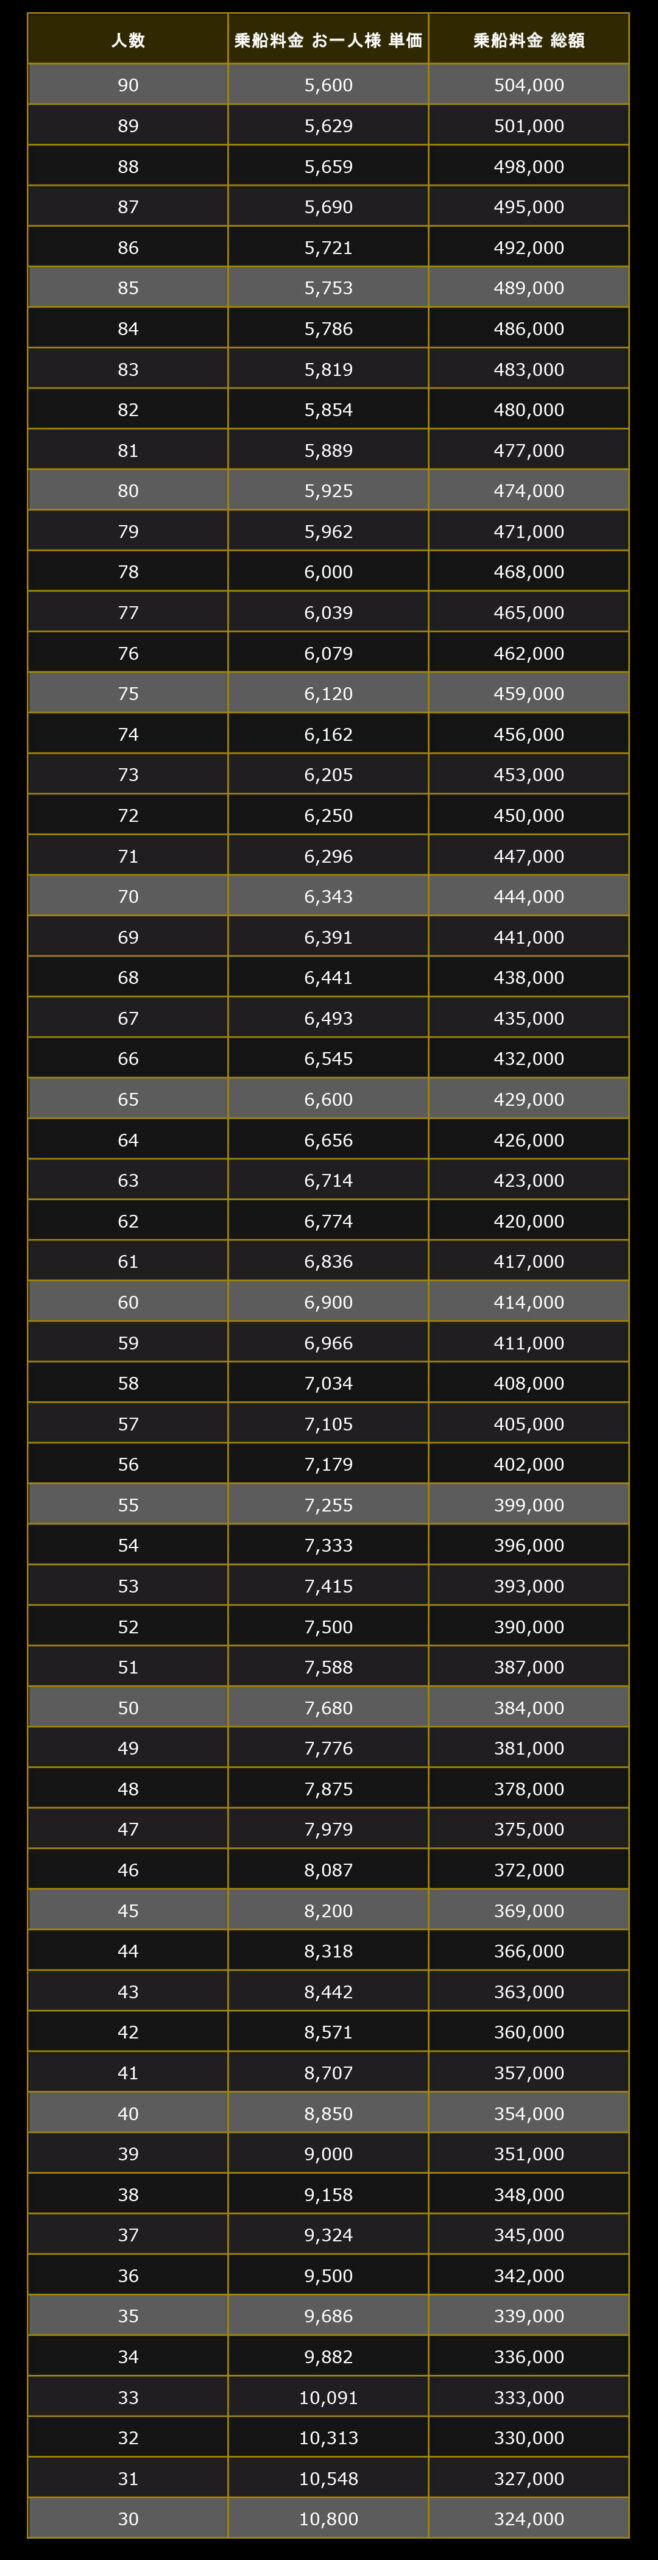Click total fare 384,000 cell
The width and height of the screenshot is (658, 2560).
click(x=529, y=1708)
